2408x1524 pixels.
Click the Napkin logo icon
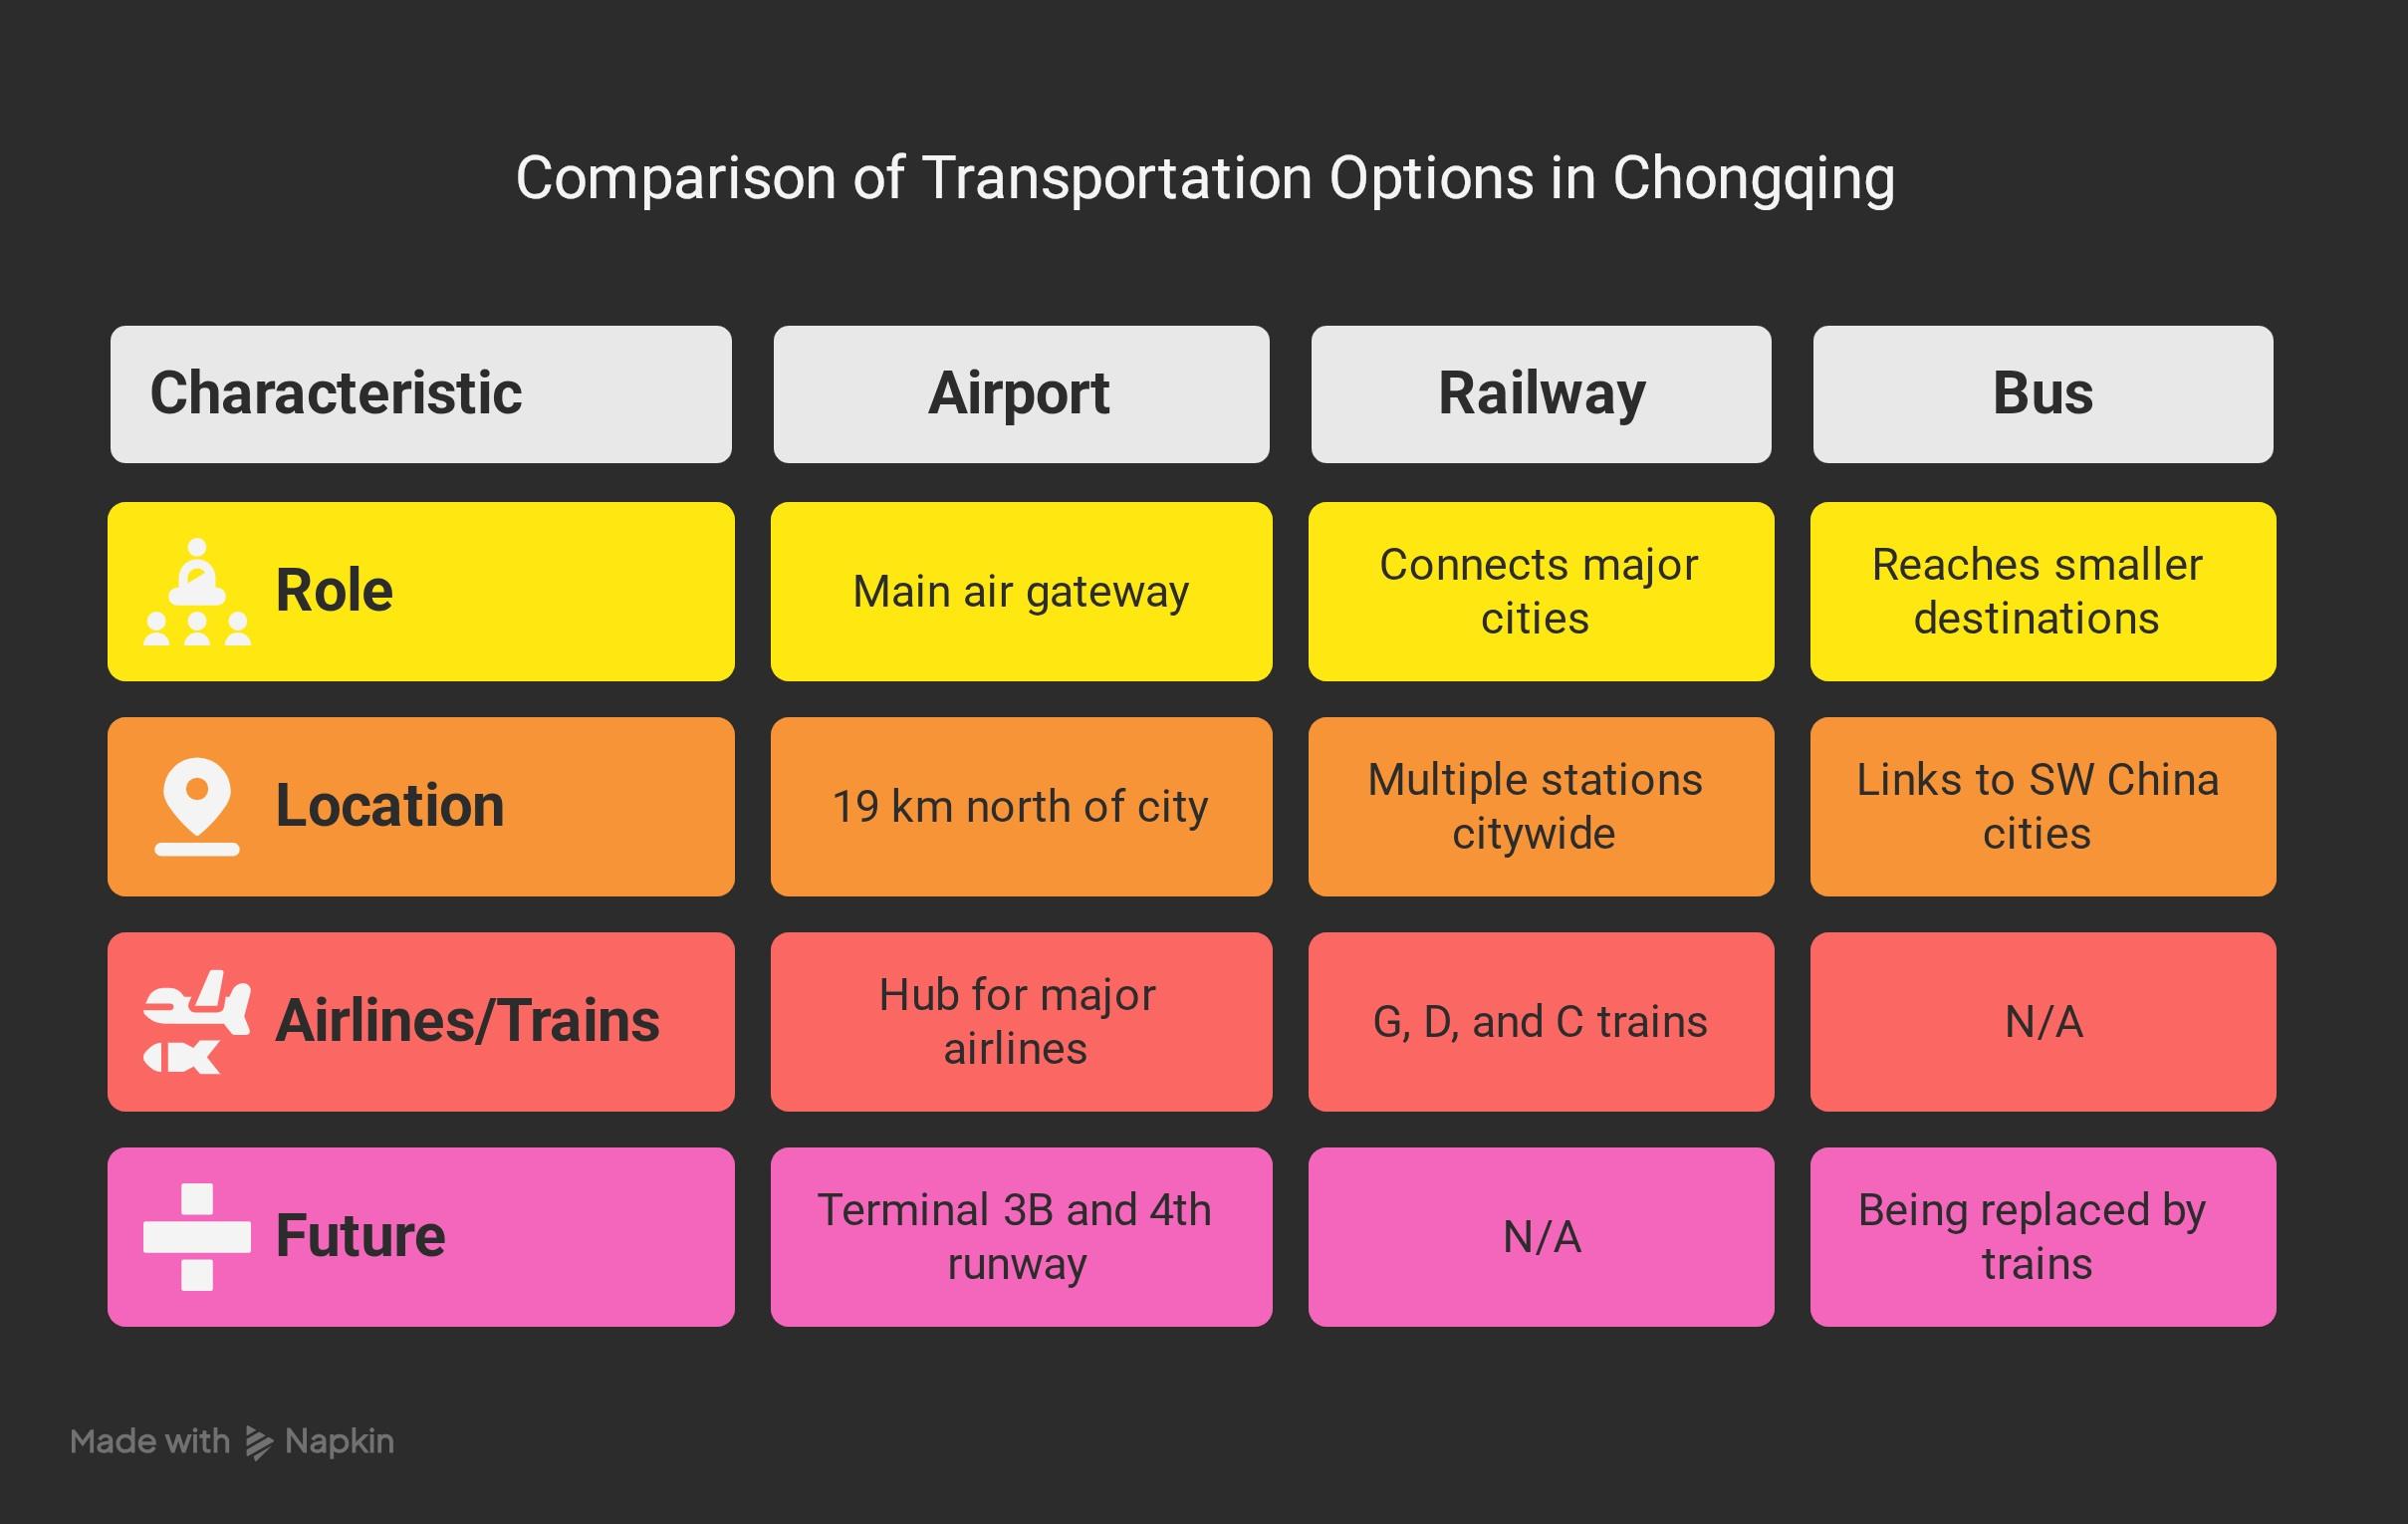click(x=258, y=1442)
